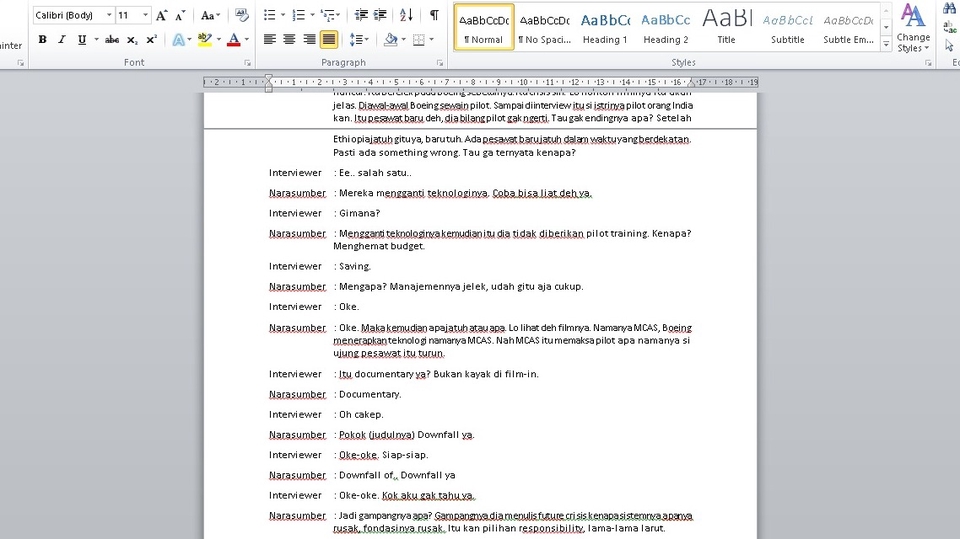The height and width of the screenshot is (539, 960).
Task: Click the line ': Oh cakep.'
Action: coord(359,415)
